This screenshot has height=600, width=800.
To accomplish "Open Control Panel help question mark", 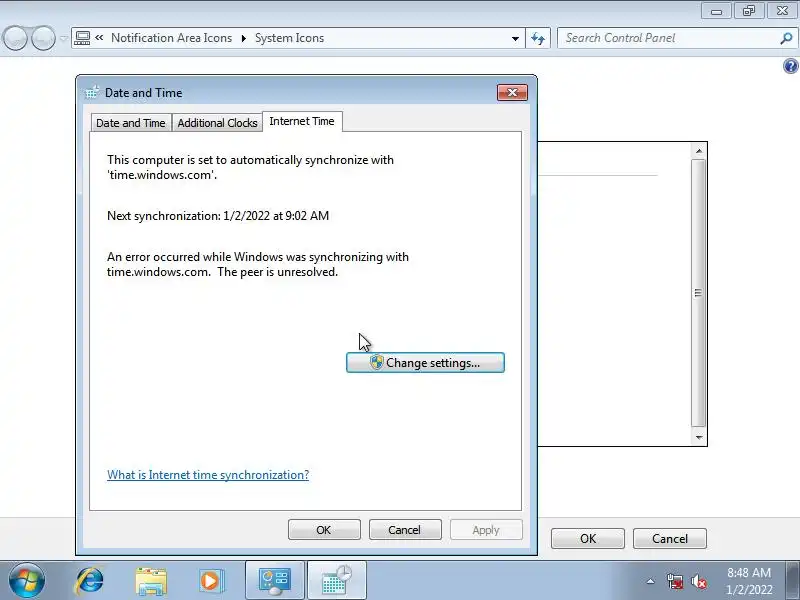I will (x=791, y=66).
